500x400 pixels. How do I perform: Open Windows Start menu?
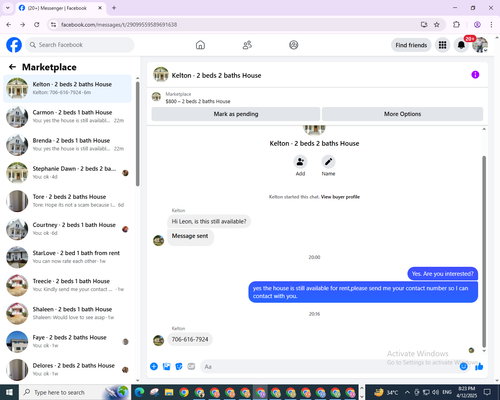(9, 392)
